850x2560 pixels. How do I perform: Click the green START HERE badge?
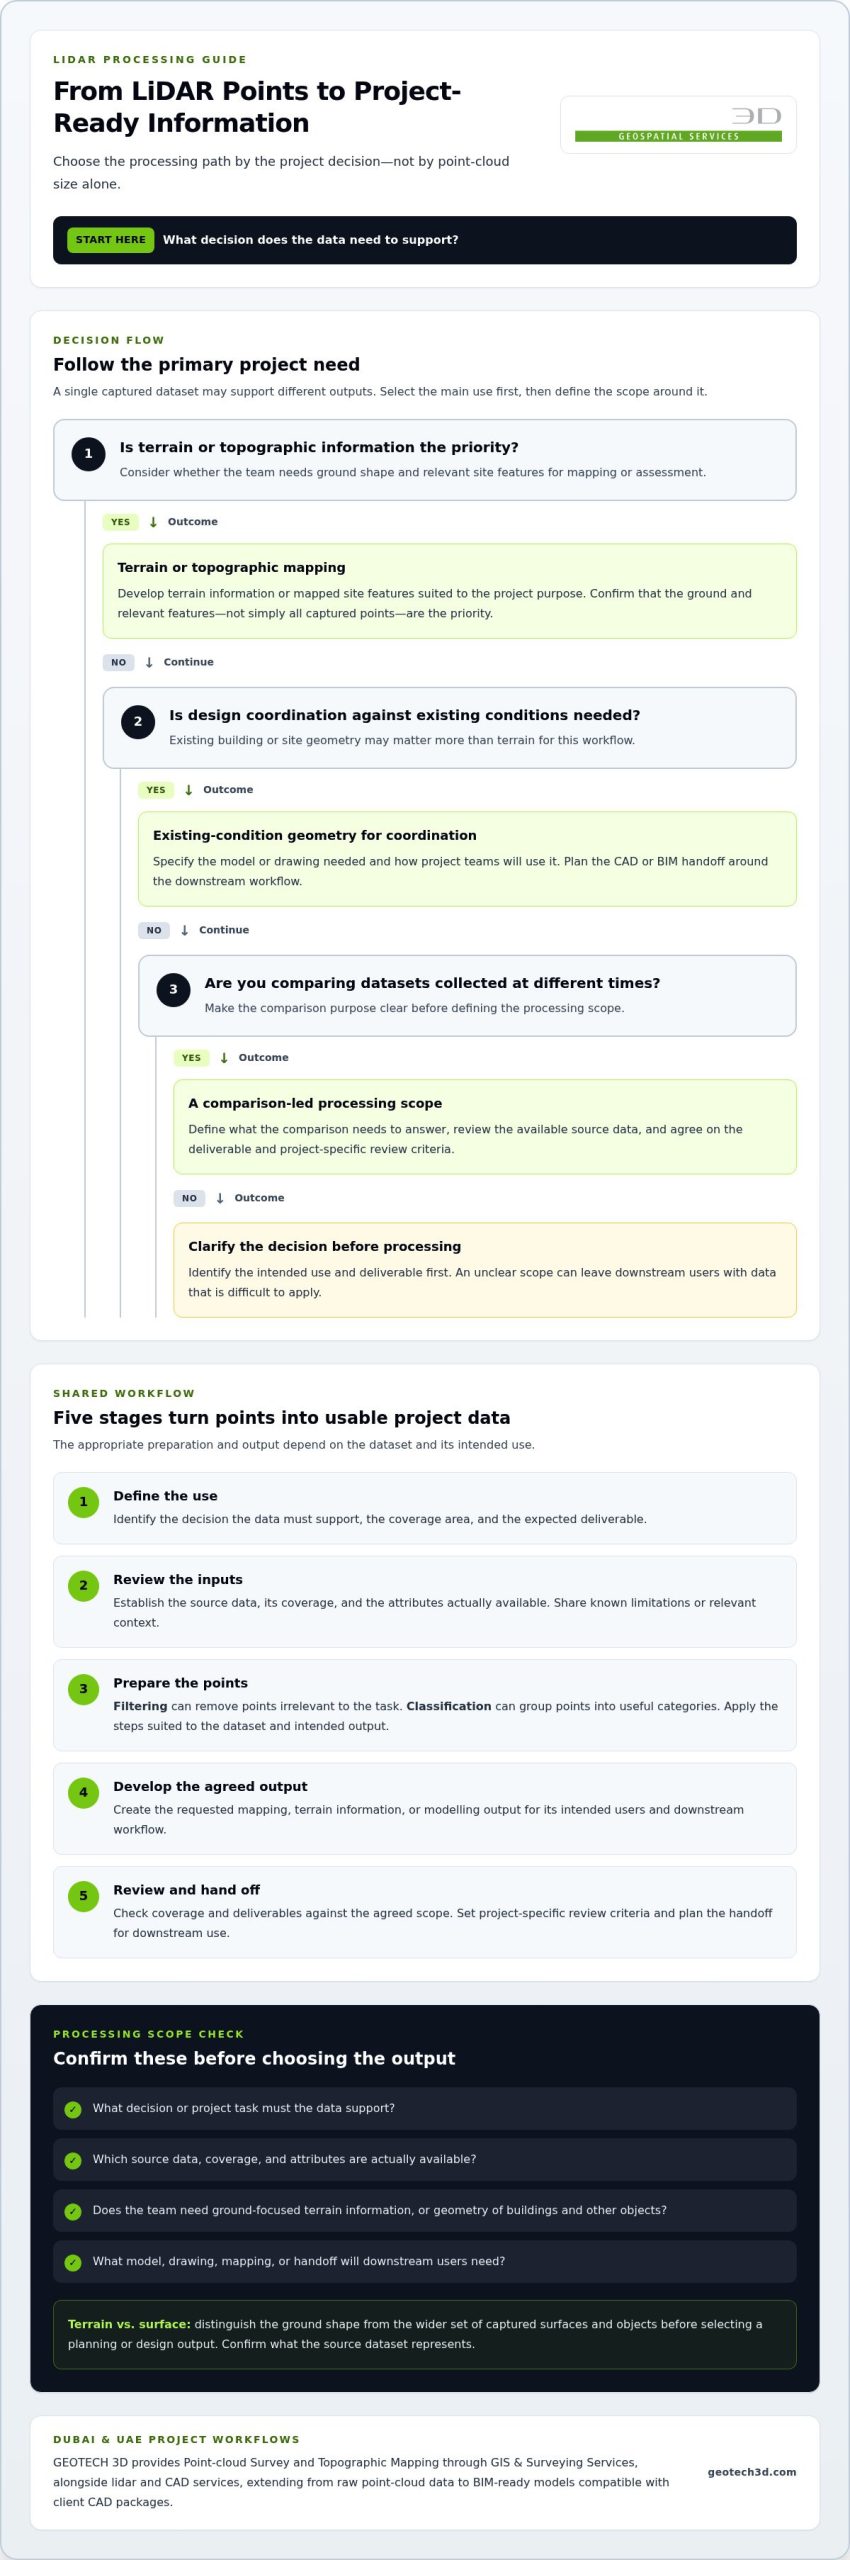pos(111,240)
